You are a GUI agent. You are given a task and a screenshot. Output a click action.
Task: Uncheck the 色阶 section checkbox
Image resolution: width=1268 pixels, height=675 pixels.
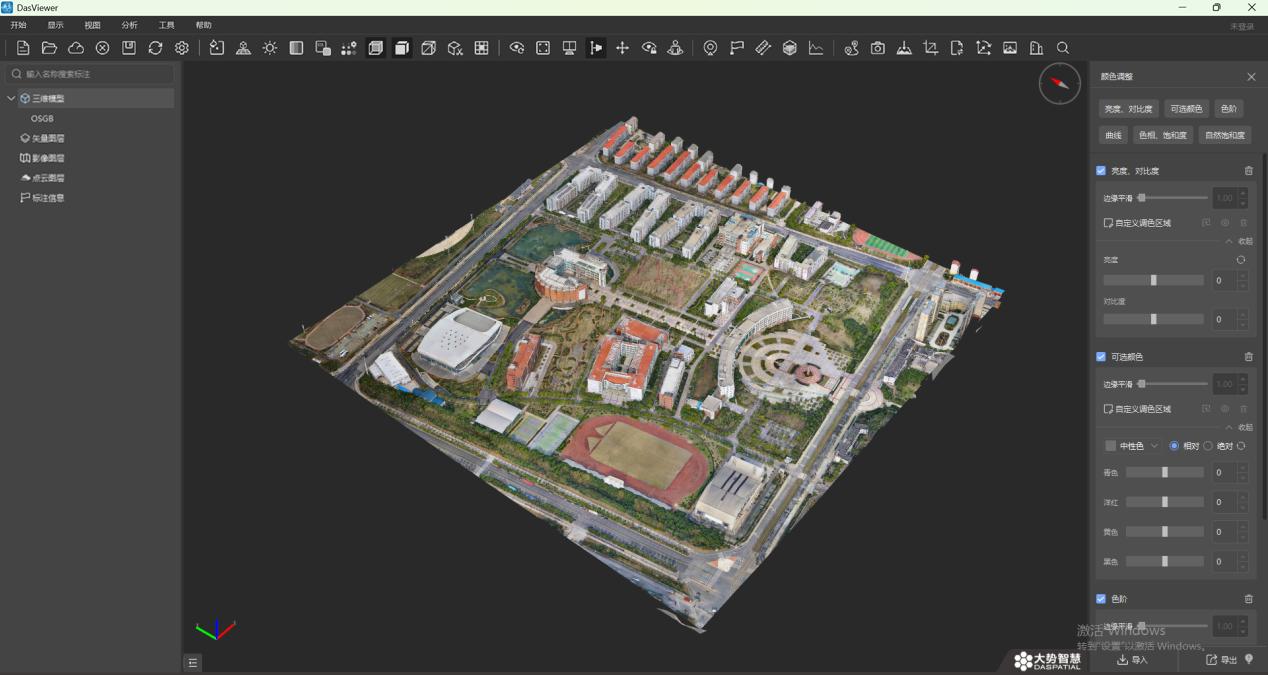(x=1101, y=599)
